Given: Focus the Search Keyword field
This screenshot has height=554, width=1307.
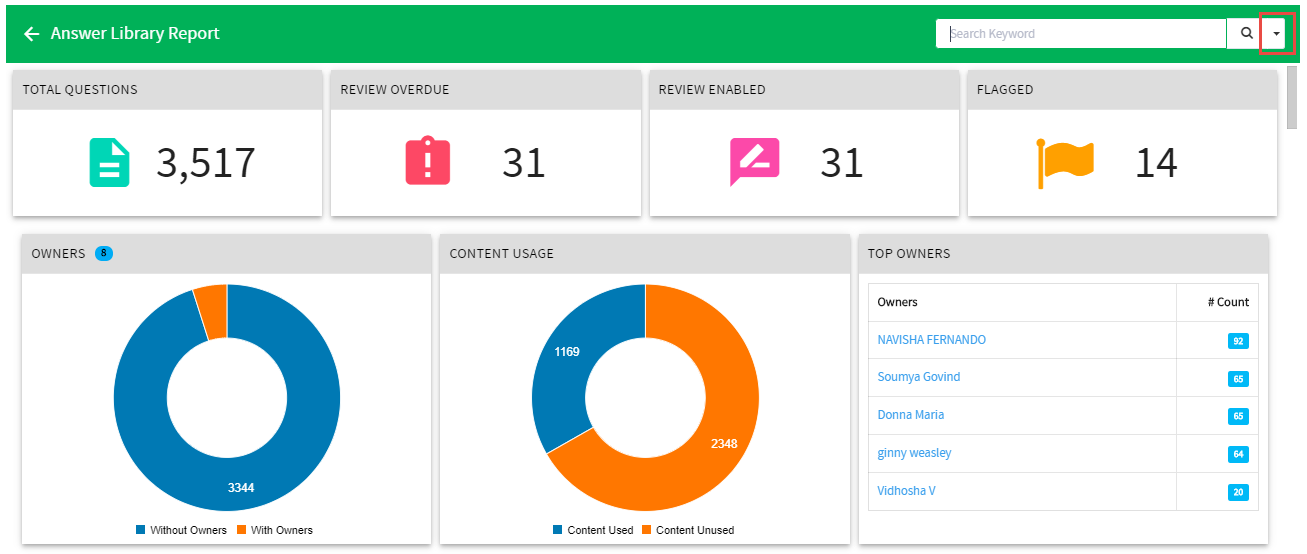Looking at the screenshot, I should pos(1081,33).
